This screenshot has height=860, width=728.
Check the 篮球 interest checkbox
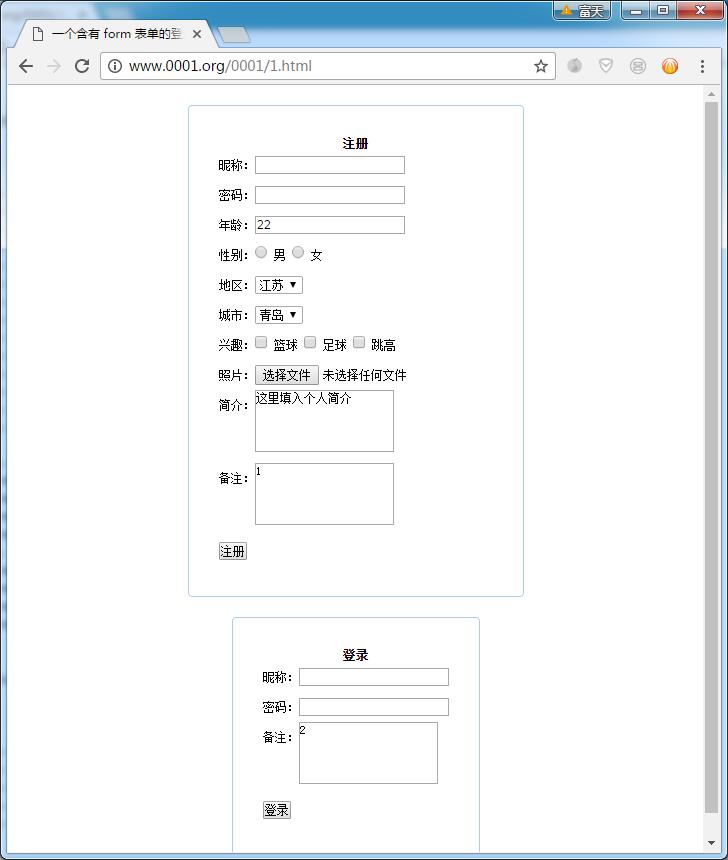pyautogui.click(x=261, y=342)
